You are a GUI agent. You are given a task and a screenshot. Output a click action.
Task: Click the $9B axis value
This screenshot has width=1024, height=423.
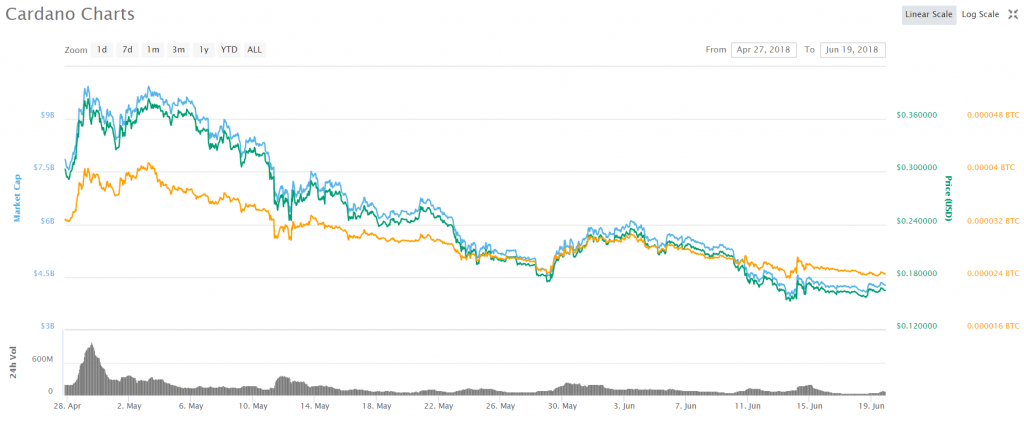point(48,116)
